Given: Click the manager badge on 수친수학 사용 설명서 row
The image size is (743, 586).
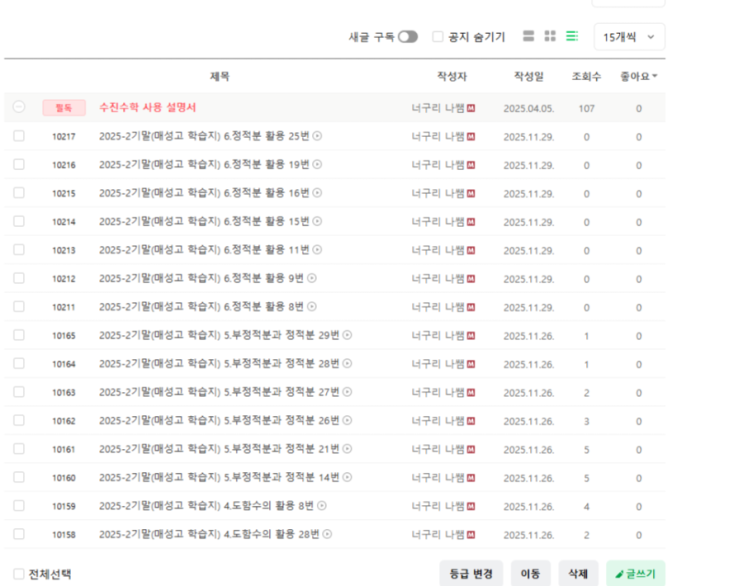Looking at the screenshot, I should [x=471, y=108].
